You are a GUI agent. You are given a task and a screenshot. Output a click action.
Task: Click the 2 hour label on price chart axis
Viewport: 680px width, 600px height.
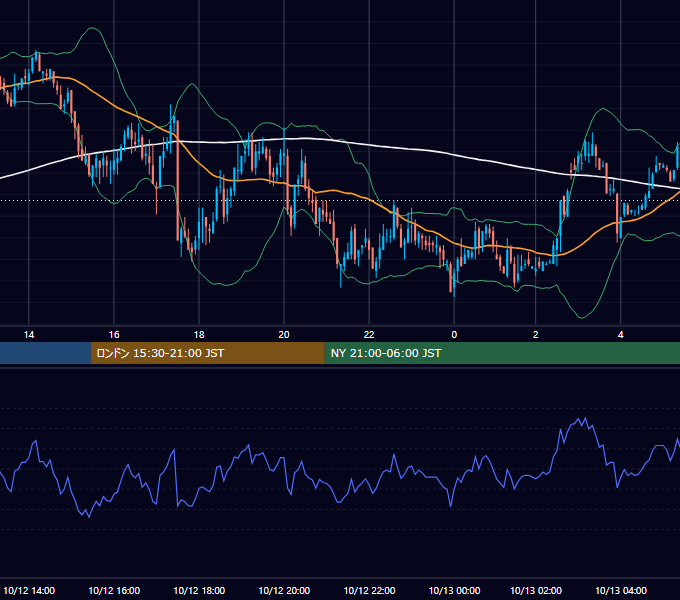click(x=536, y=335)
